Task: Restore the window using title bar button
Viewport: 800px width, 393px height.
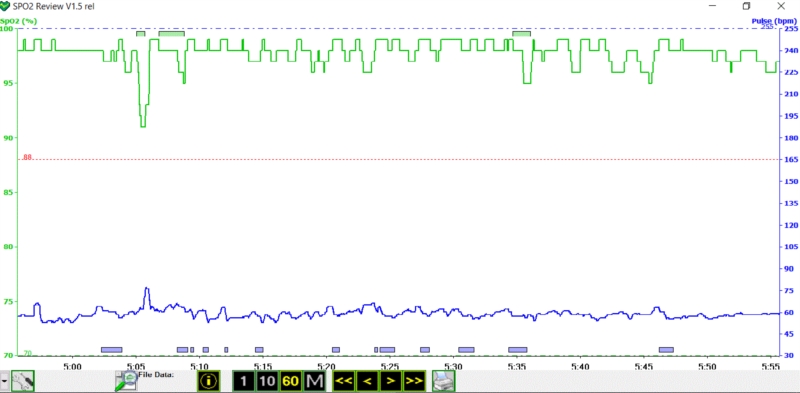Action: 746,6
